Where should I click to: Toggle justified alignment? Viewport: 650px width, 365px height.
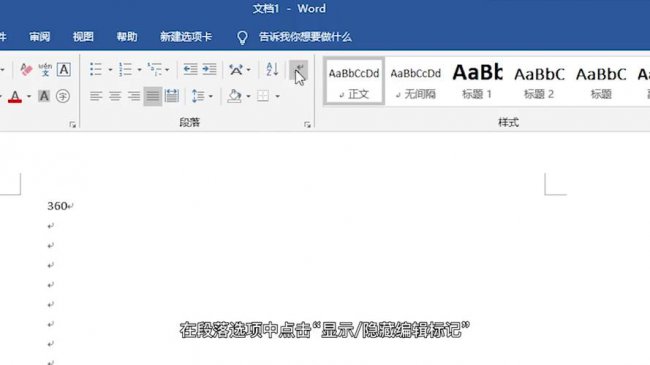click(x=153, y=96)
